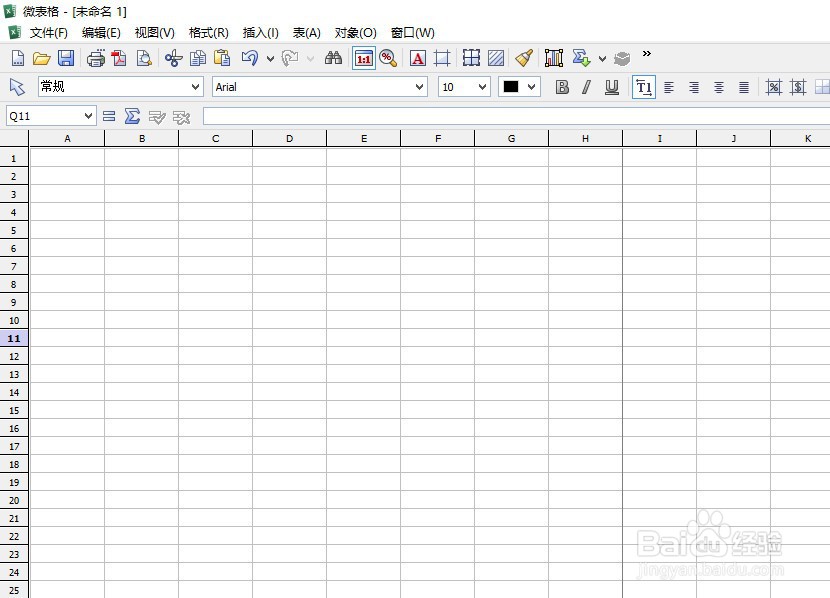830x598 pixels.
Task: Open the 表(A) menu
Action: 306,33
